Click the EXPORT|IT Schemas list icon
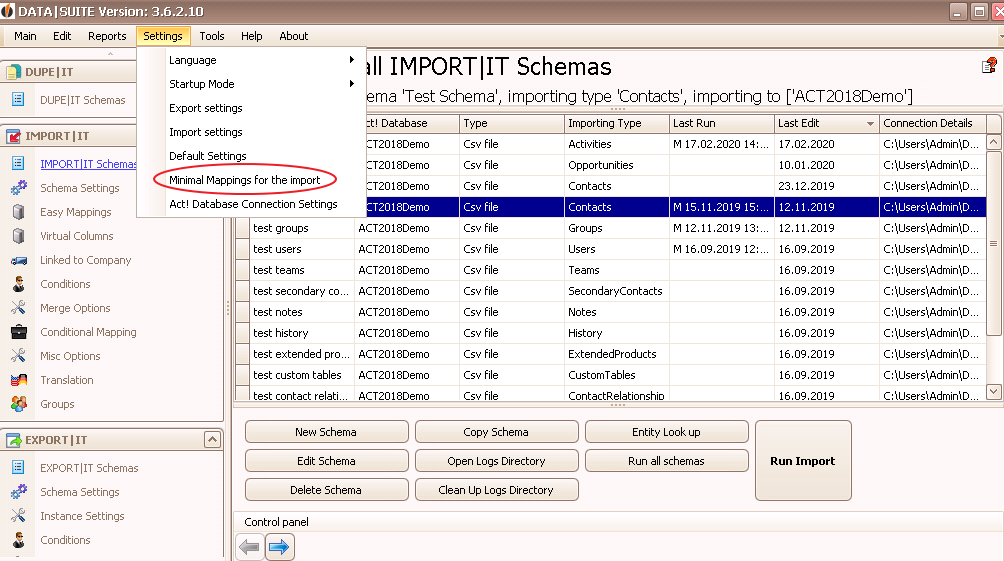 coord(18,468)
